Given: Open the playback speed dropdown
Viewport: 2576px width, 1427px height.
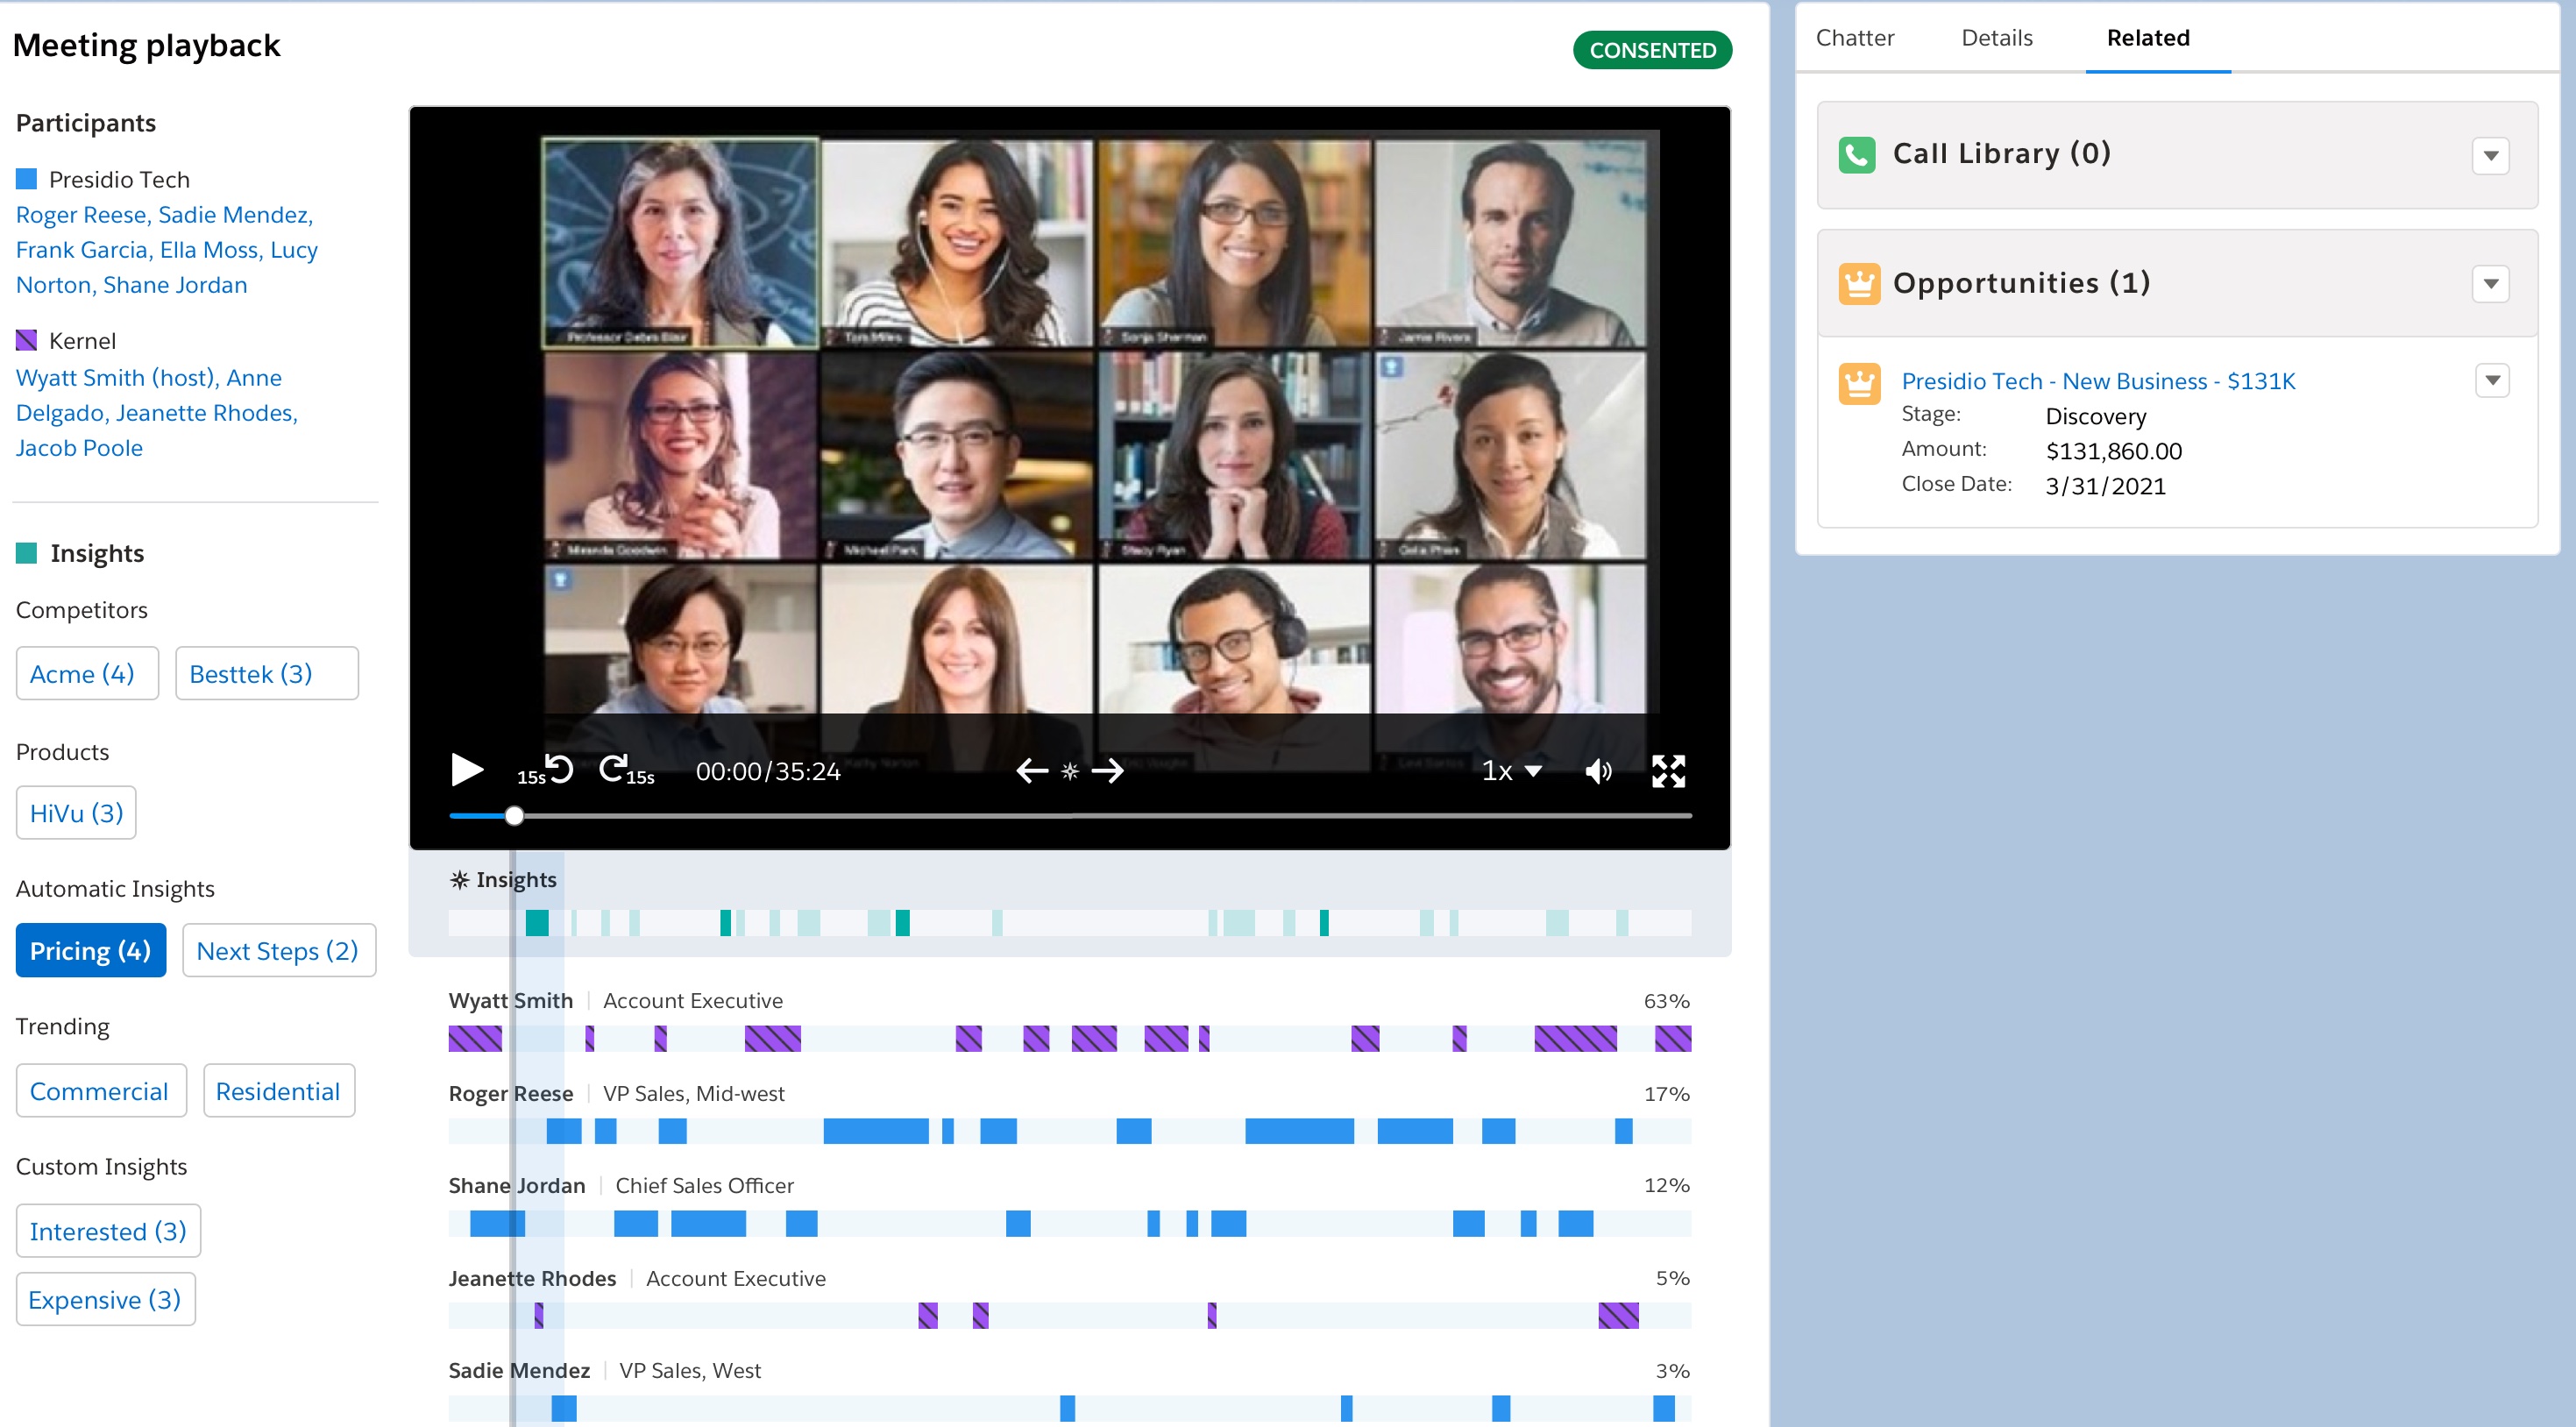Looking at the screenshot, I should pos(1512,770).
